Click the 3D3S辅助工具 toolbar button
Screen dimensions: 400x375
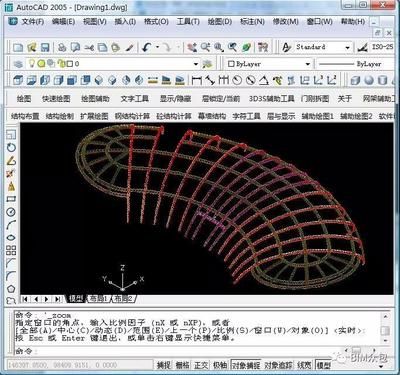click(x=272, y=98)
